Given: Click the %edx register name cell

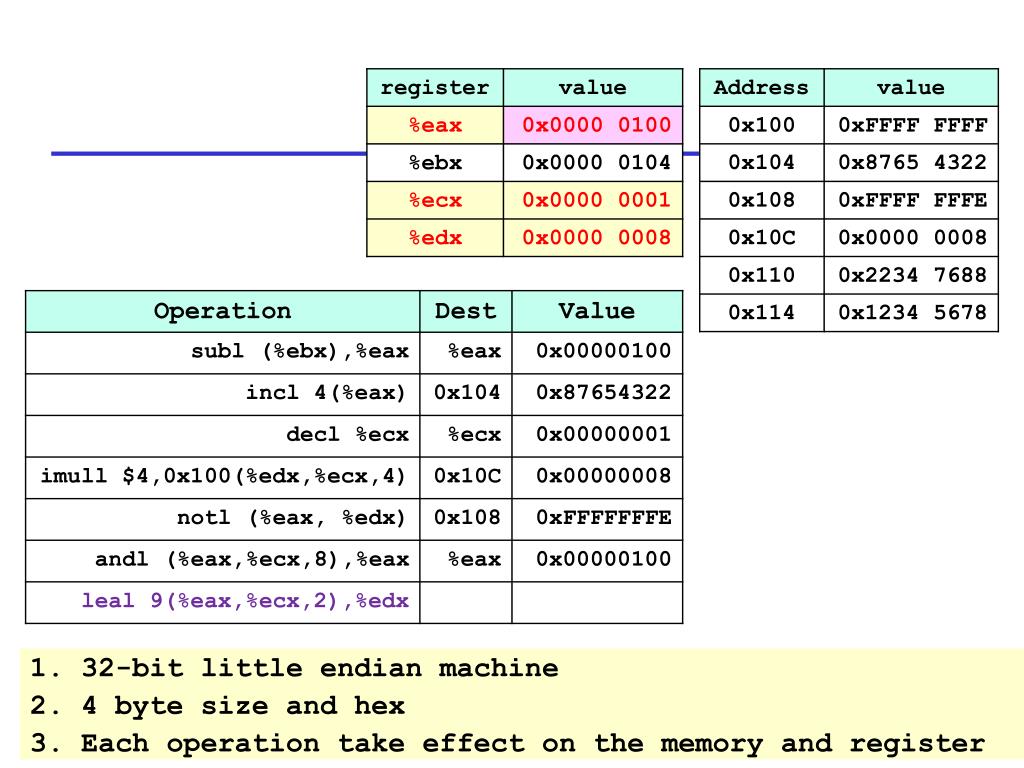Looking at the screenshot, I should click(x=435, y=238).
